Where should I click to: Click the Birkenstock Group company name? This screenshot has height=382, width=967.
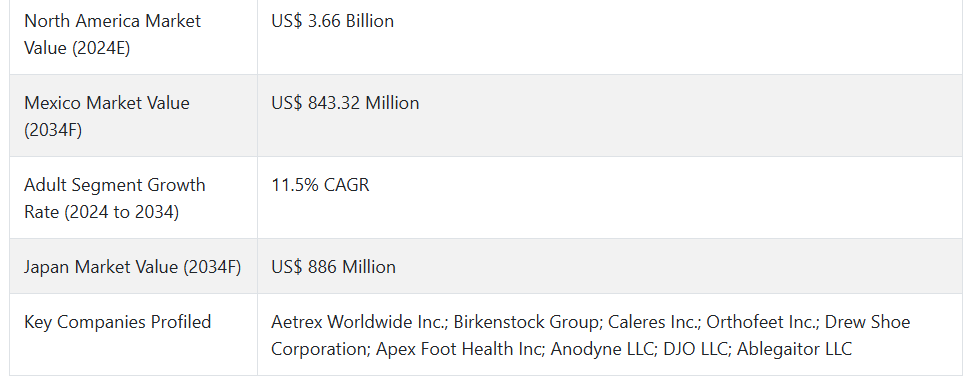click(527, 322)
